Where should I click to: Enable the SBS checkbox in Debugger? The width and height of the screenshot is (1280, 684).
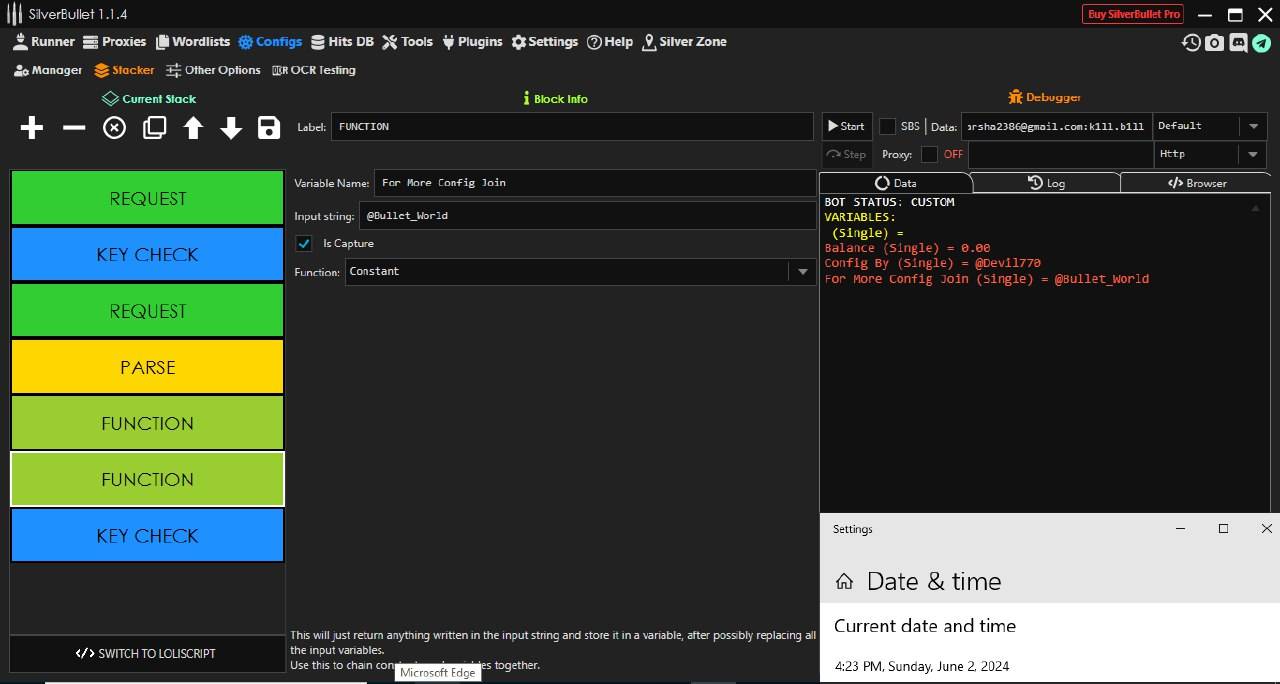[x=887, y=126]
